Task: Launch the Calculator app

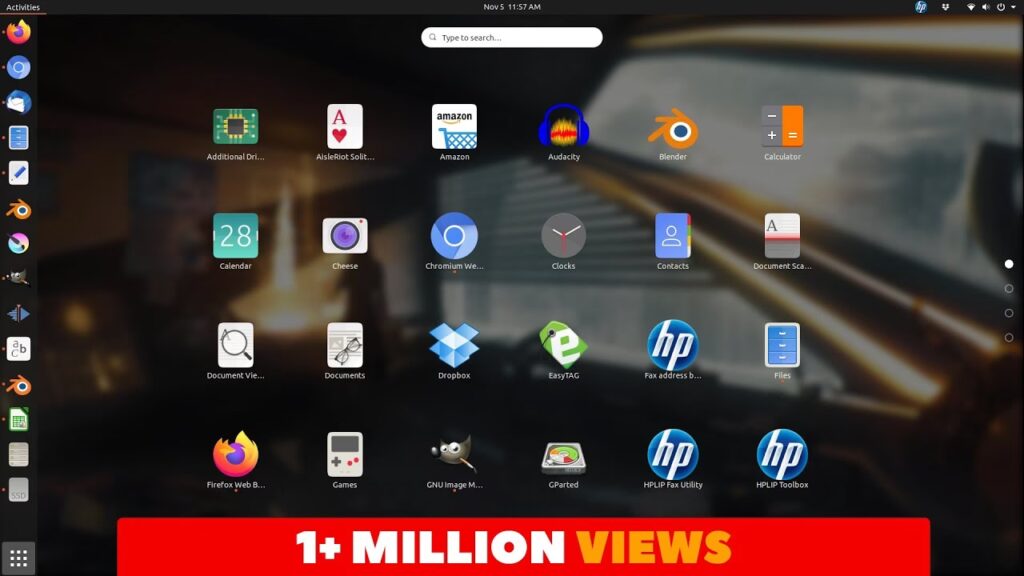Action: pyautogui.click(x=782, y=127)
